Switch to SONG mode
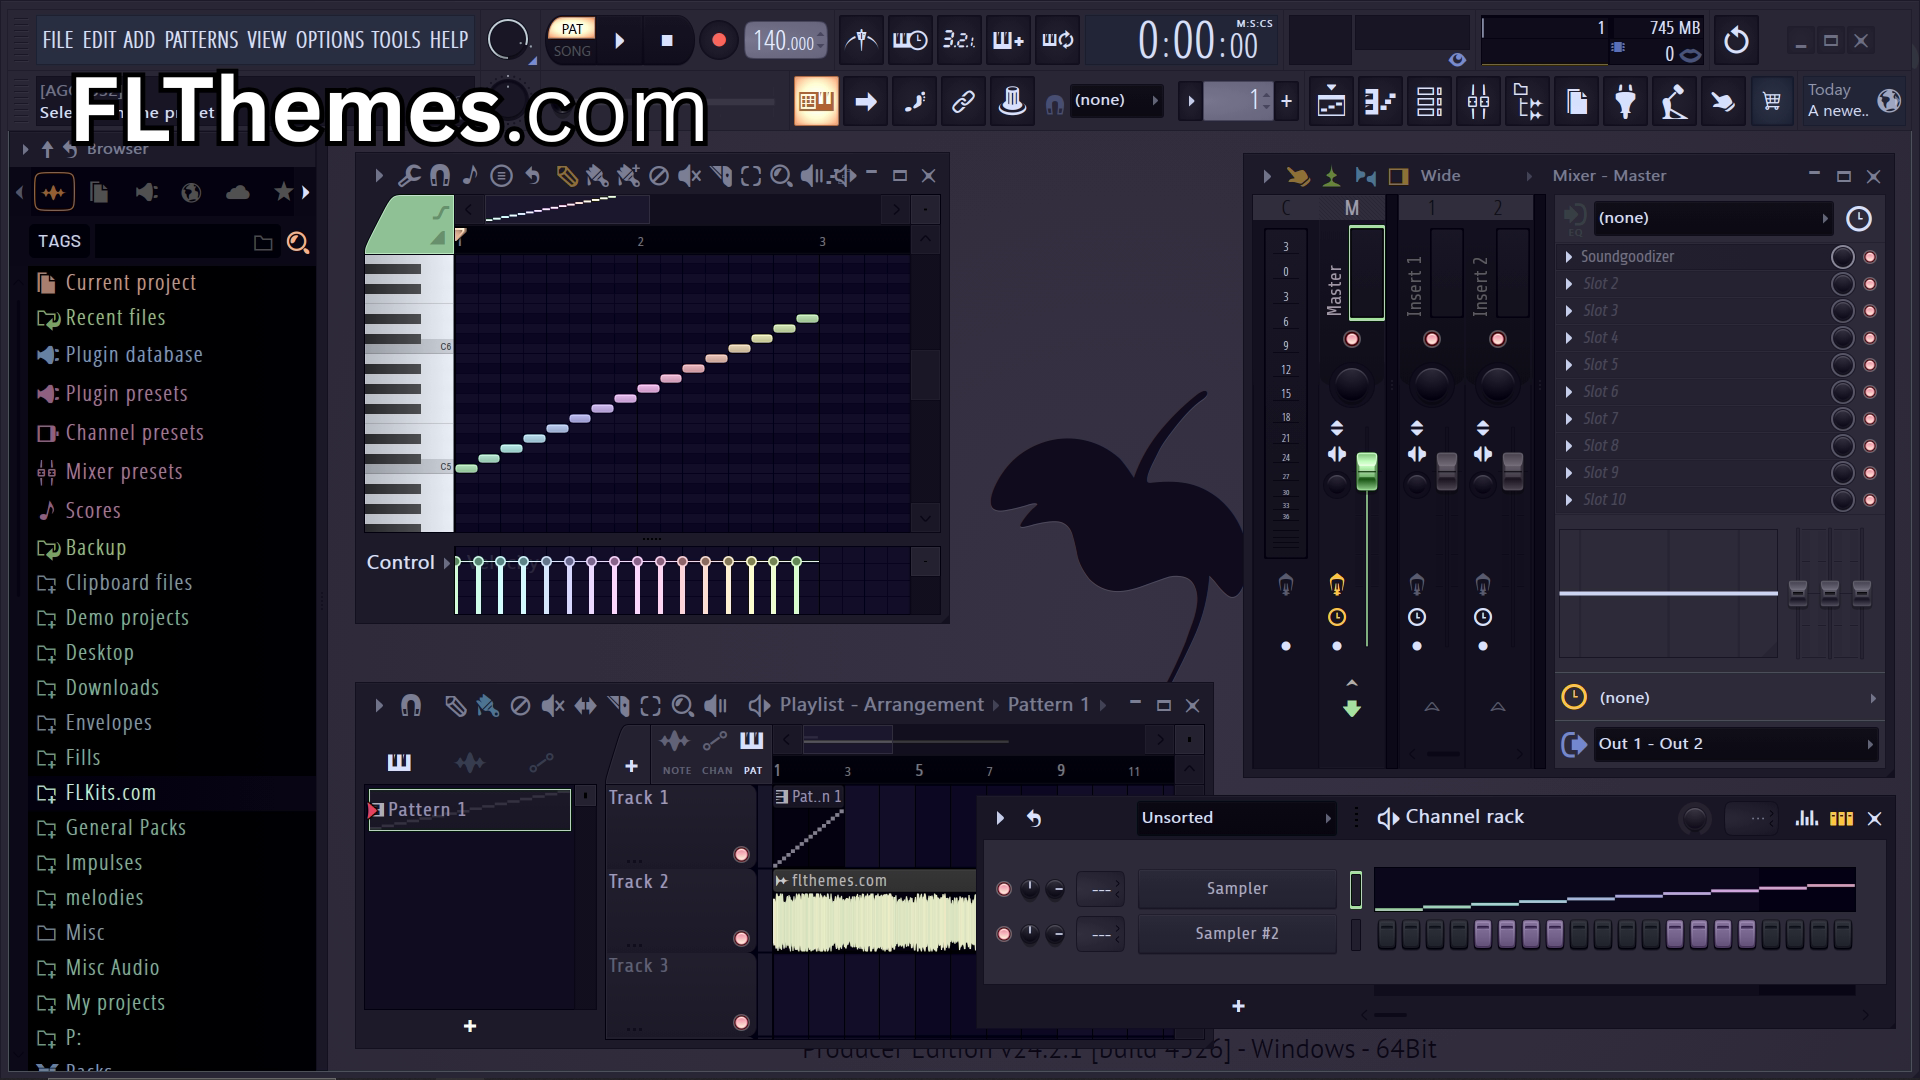The width and height of the screenshot is (1920, 1080). coord(572,51)
